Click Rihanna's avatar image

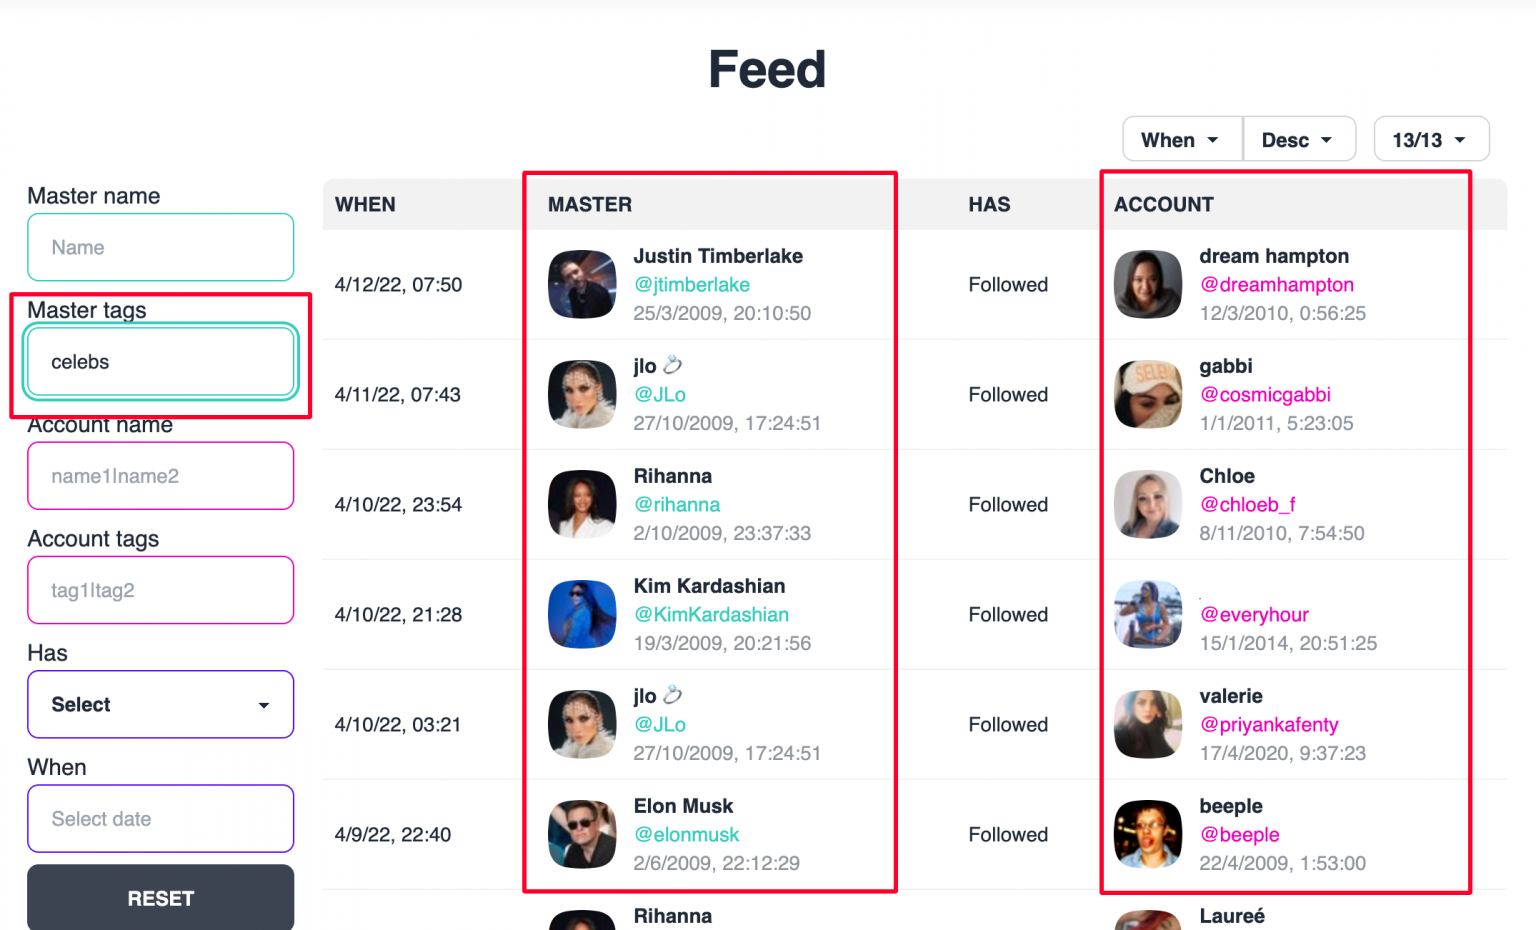pyautogui.click(x=582, y=504)
